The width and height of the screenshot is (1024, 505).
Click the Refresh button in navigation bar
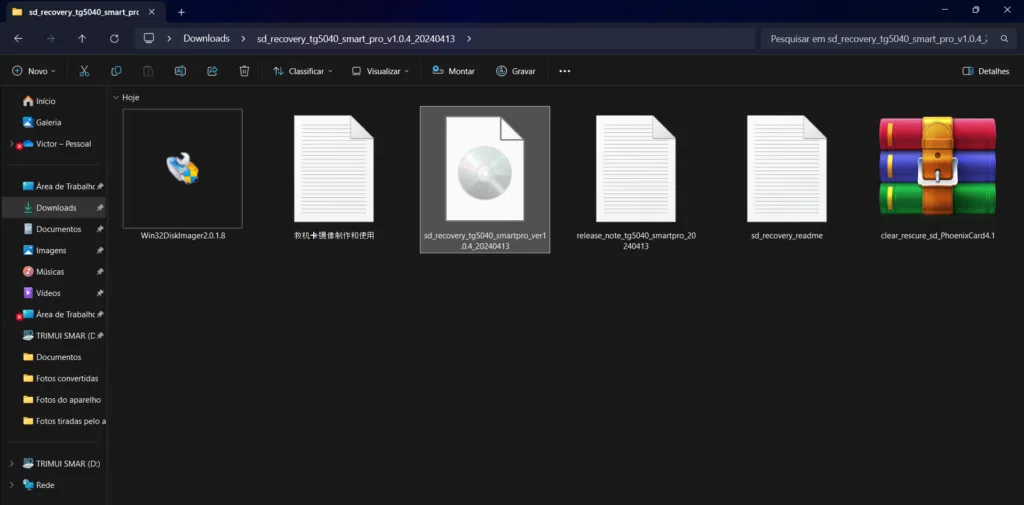(114, 38)
